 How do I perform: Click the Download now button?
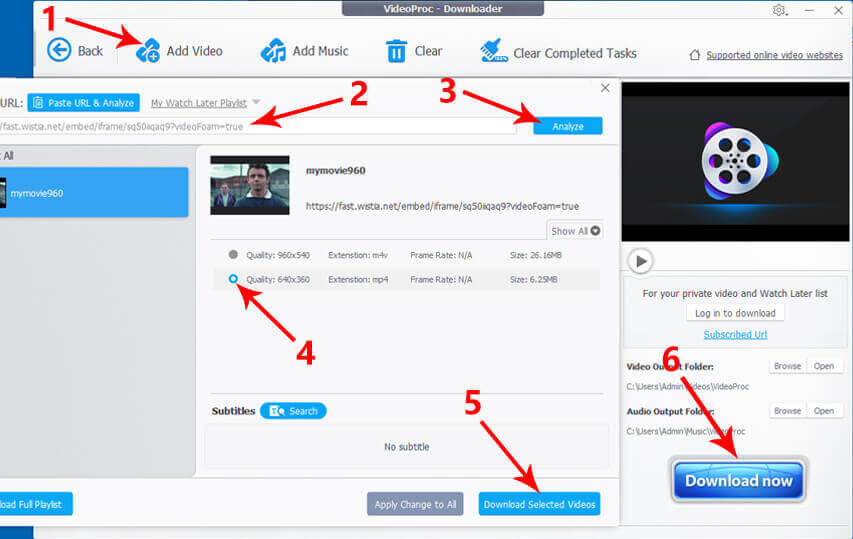(738, 480)
